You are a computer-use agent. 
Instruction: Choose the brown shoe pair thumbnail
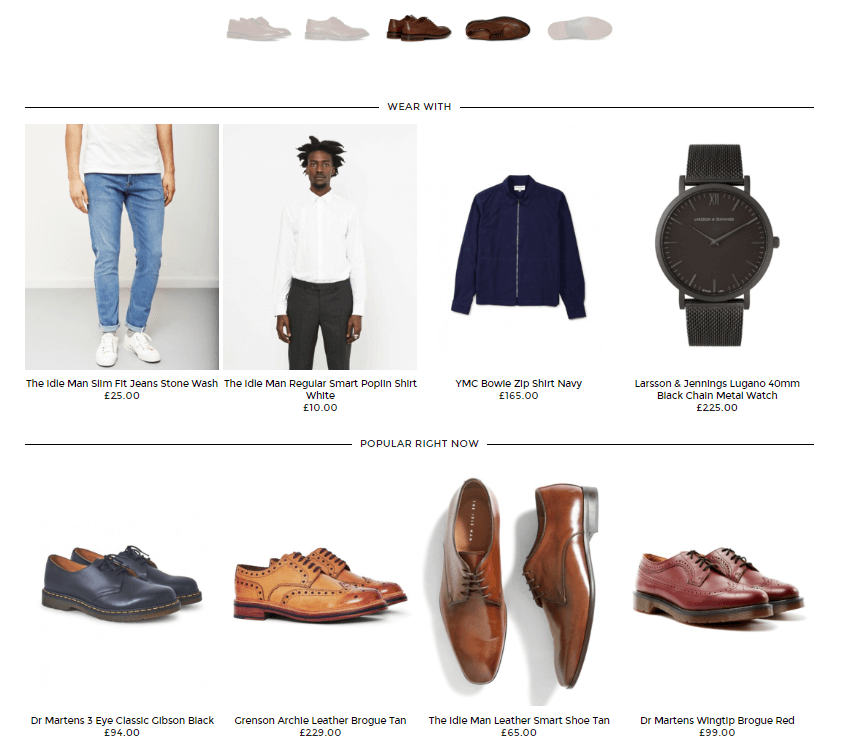point(419,28)
